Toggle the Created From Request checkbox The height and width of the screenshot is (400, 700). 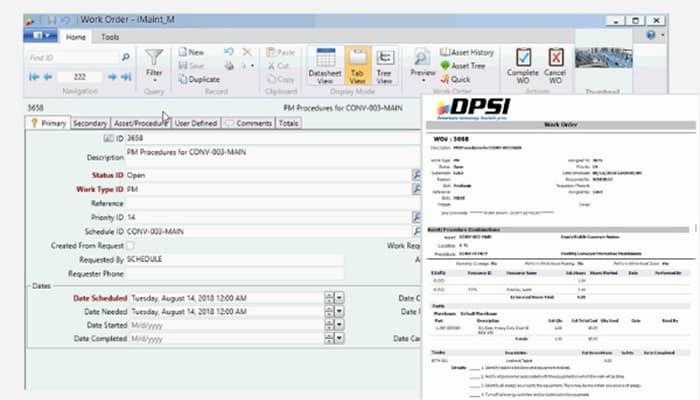tap(130, 245)
